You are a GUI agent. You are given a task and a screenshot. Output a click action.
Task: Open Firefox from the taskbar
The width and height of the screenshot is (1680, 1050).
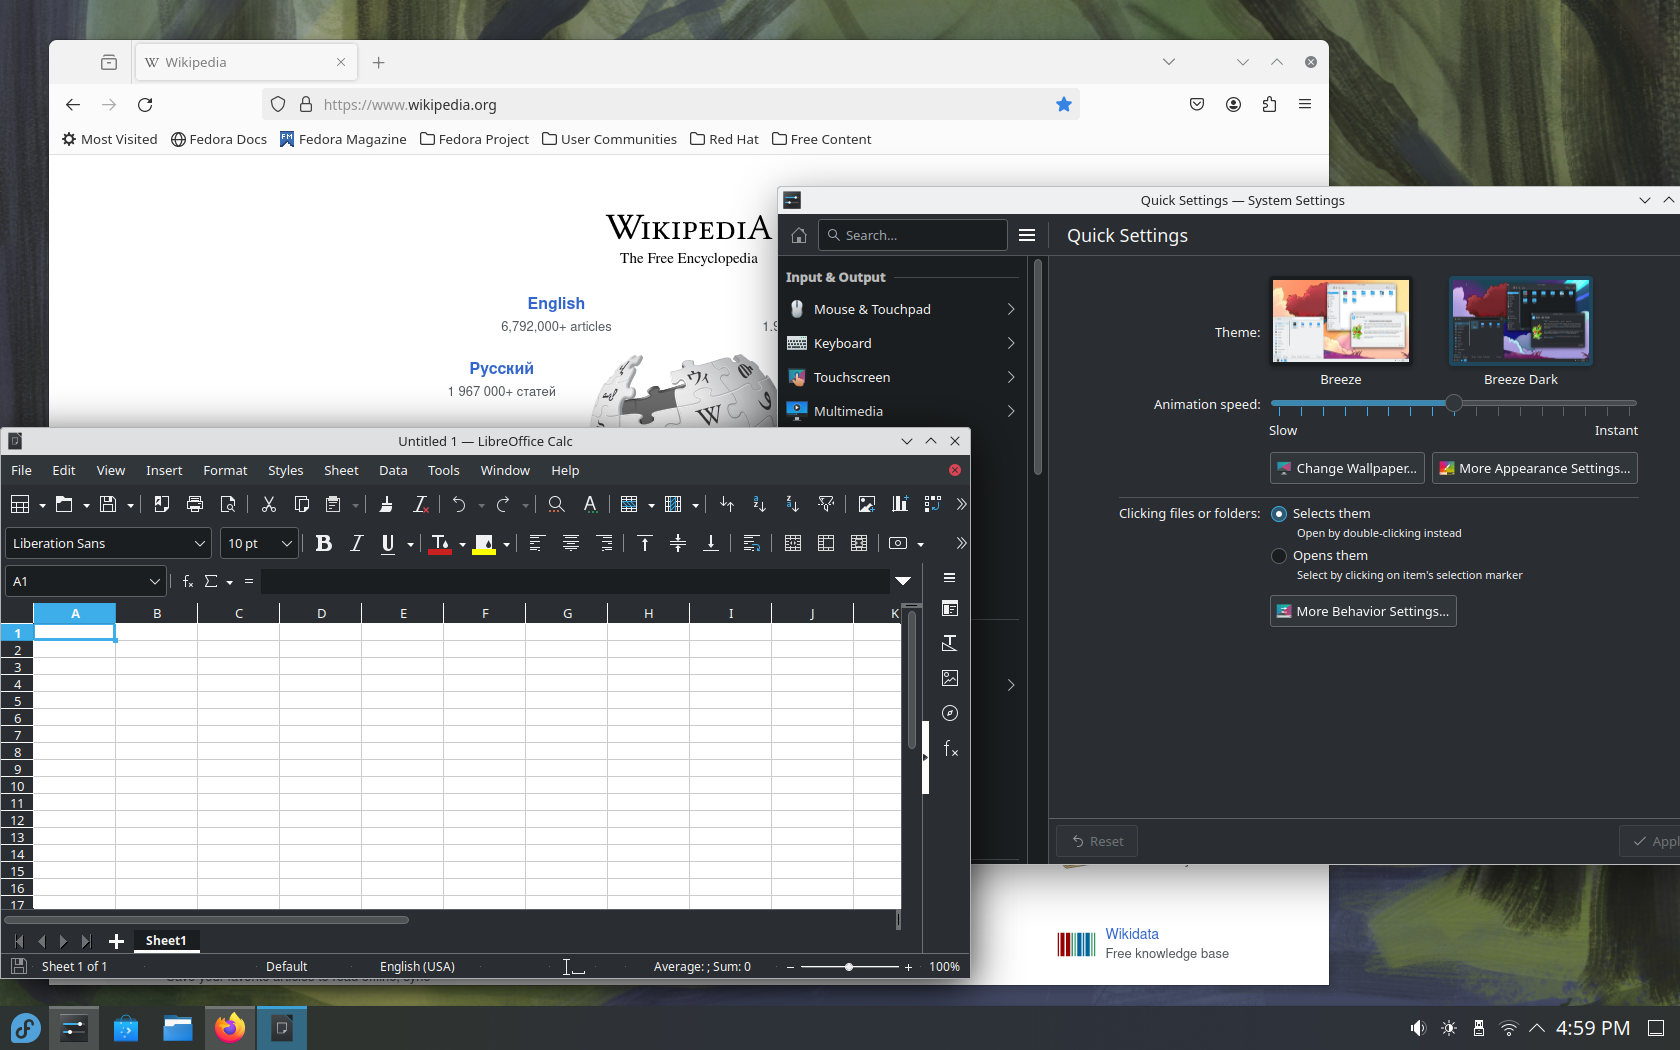pos(230,1028)
